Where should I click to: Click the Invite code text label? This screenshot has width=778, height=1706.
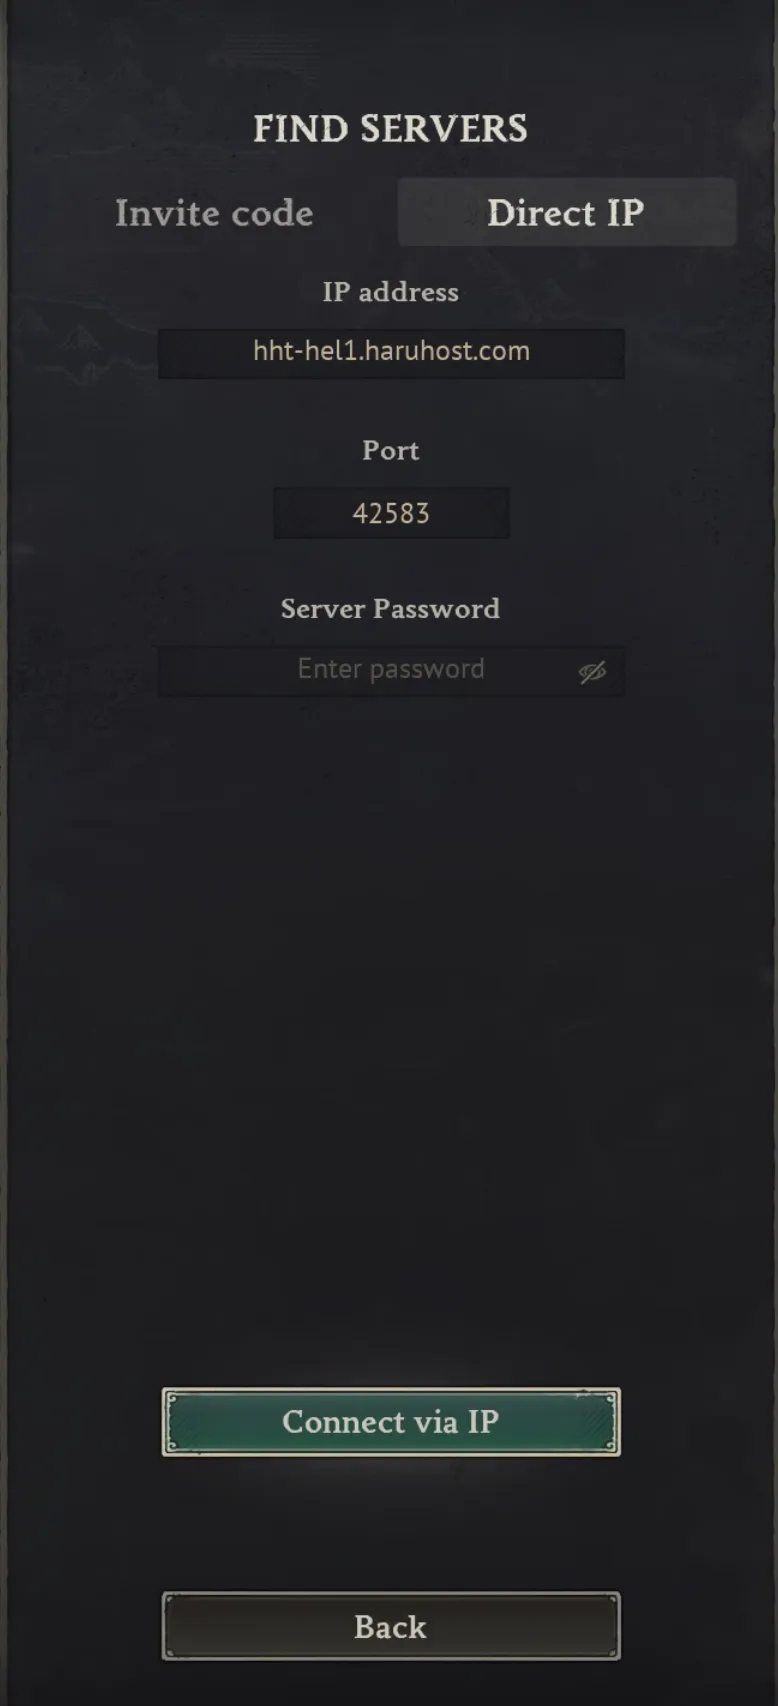point(214,213)
